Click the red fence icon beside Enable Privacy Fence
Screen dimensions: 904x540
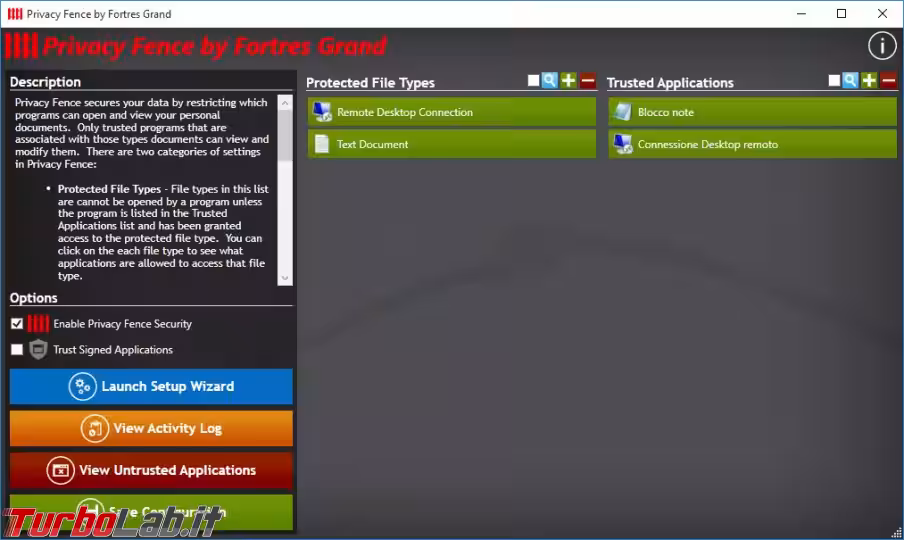38,323
